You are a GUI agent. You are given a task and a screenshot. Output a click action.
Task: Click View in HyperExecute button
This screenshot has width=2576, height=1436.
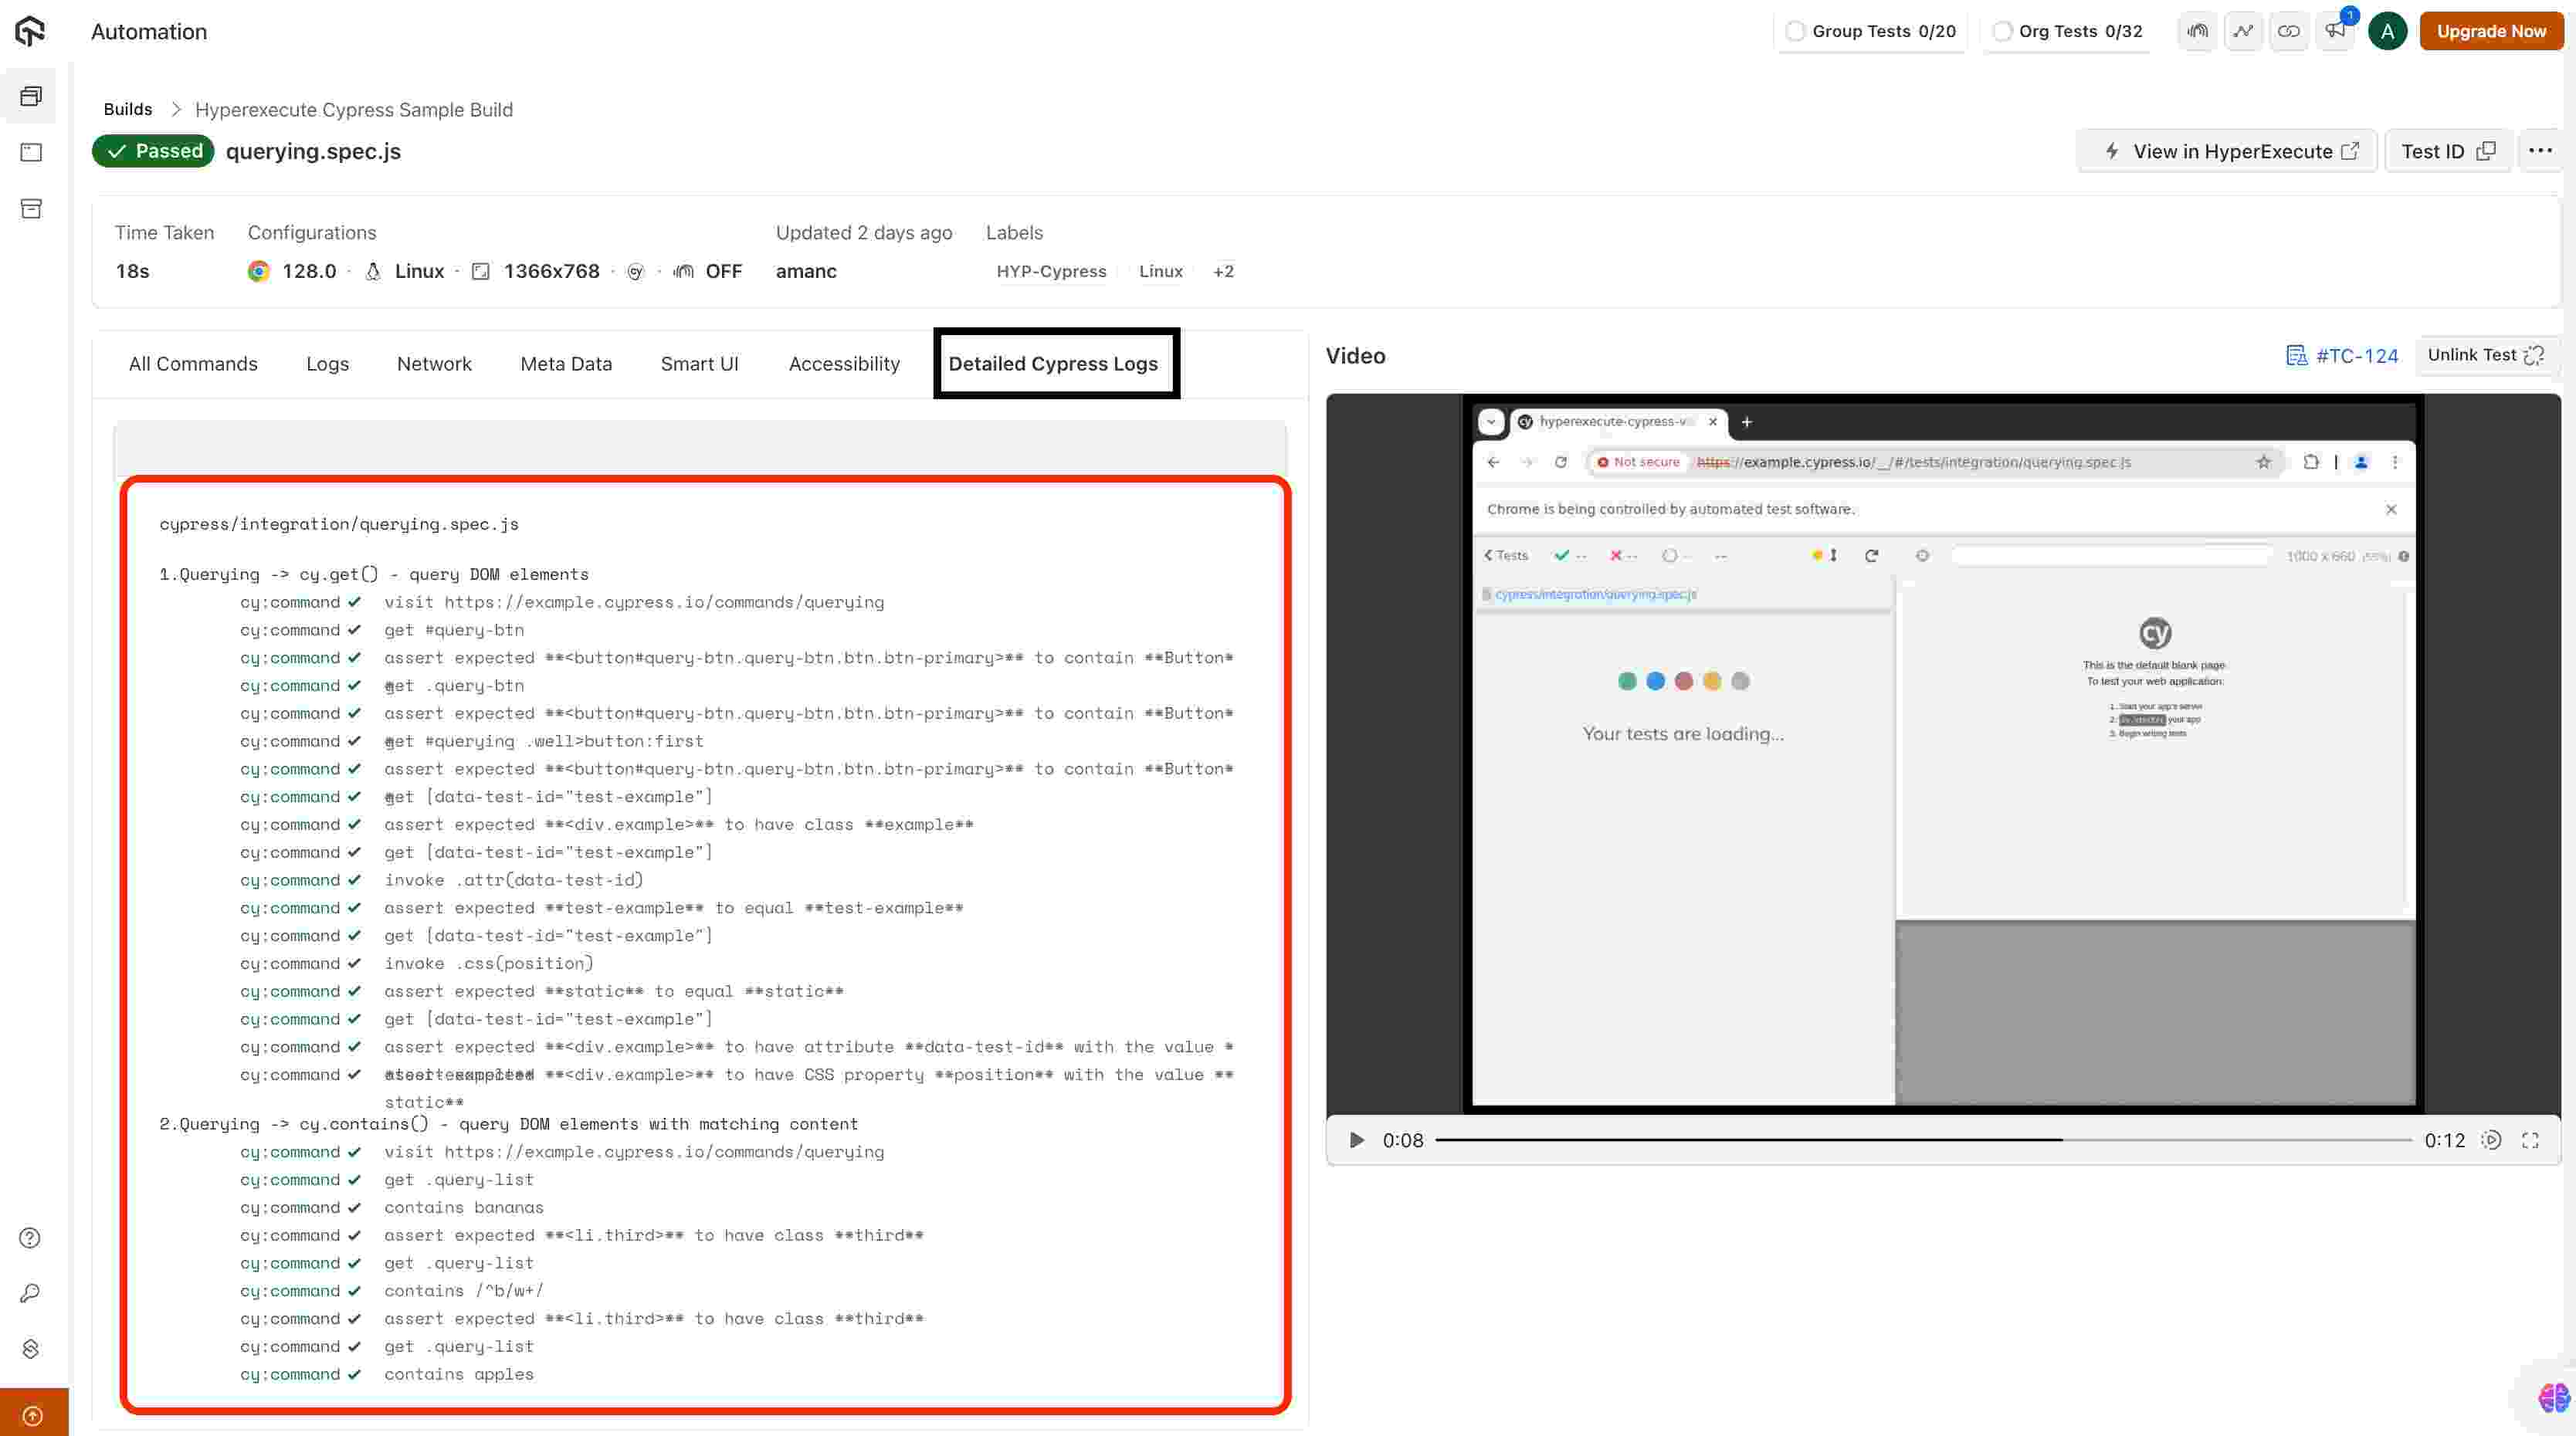click(2228, 151)
